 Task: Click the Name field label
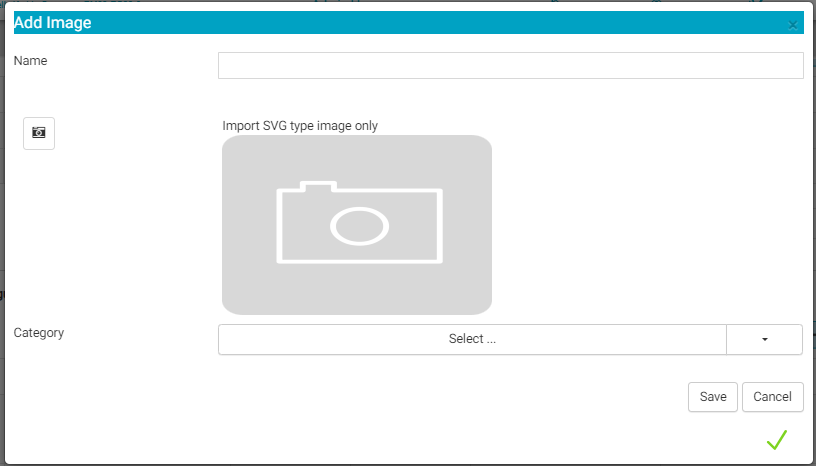(31, 61)
